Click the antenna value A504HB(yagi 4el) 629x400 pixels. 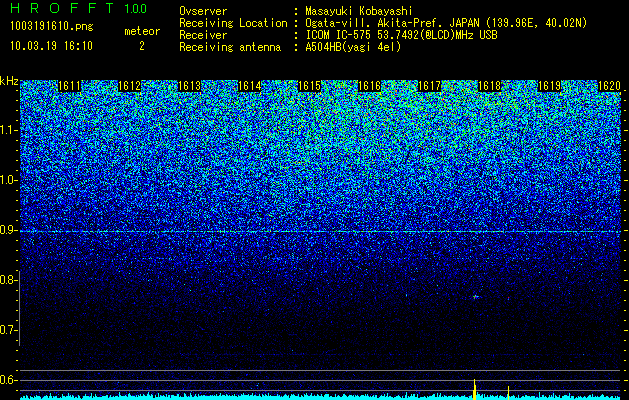(x=353, y=47)
